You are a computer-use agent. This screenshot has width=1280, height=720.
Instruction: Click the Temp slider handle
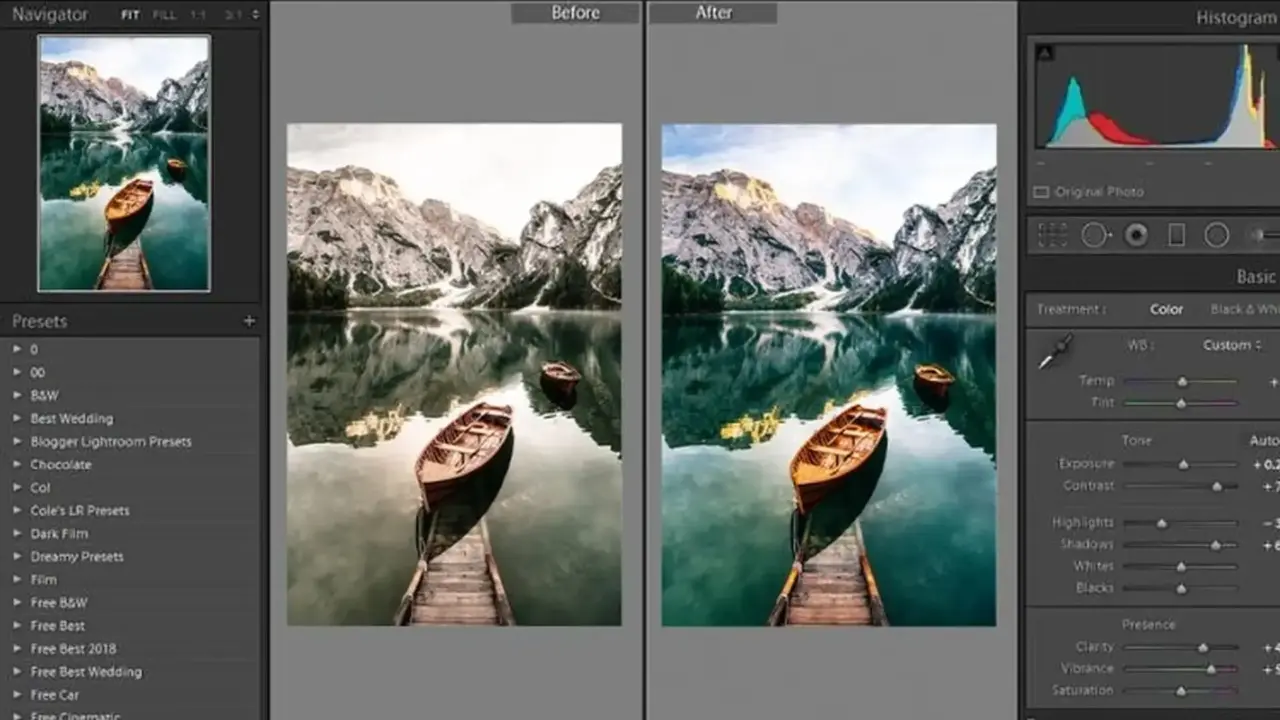pyautogui.click(x=1182, y=381)
